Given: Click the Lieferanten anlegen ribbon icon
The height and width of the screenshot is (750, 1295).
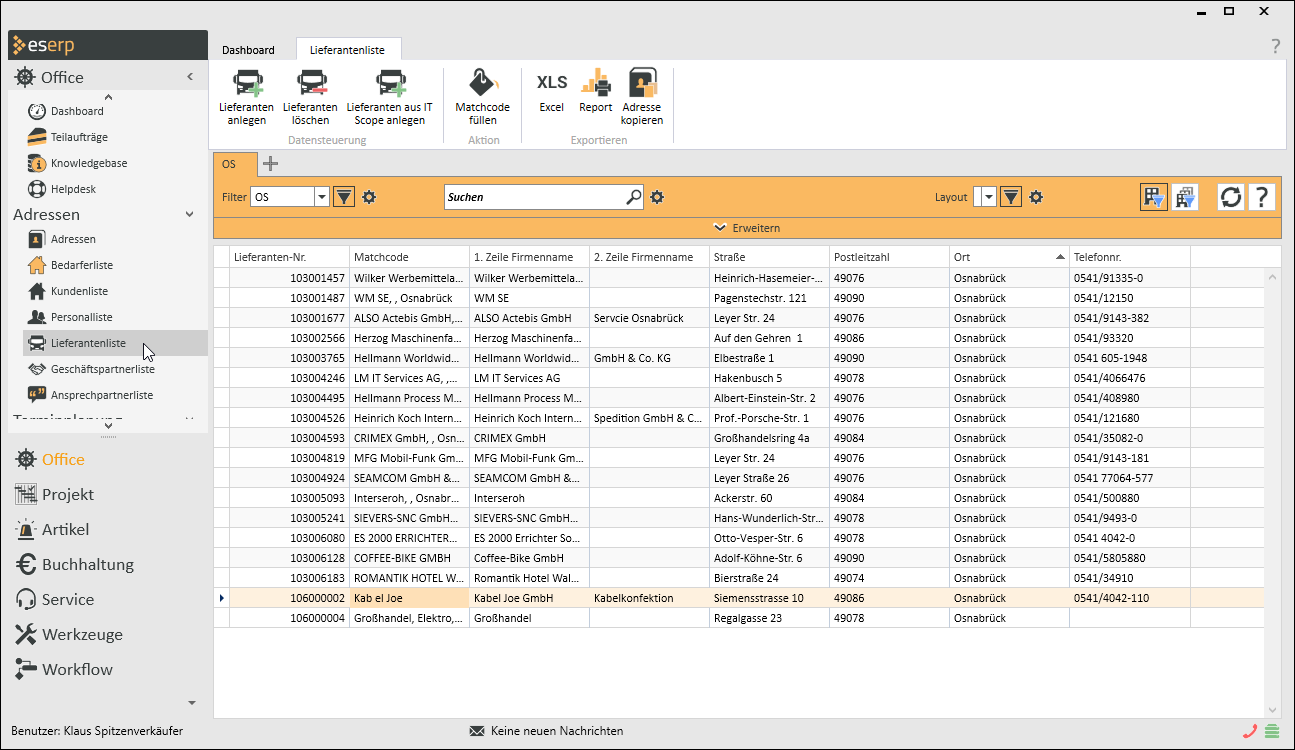Looking at the screenshot, I should (247, 82).
